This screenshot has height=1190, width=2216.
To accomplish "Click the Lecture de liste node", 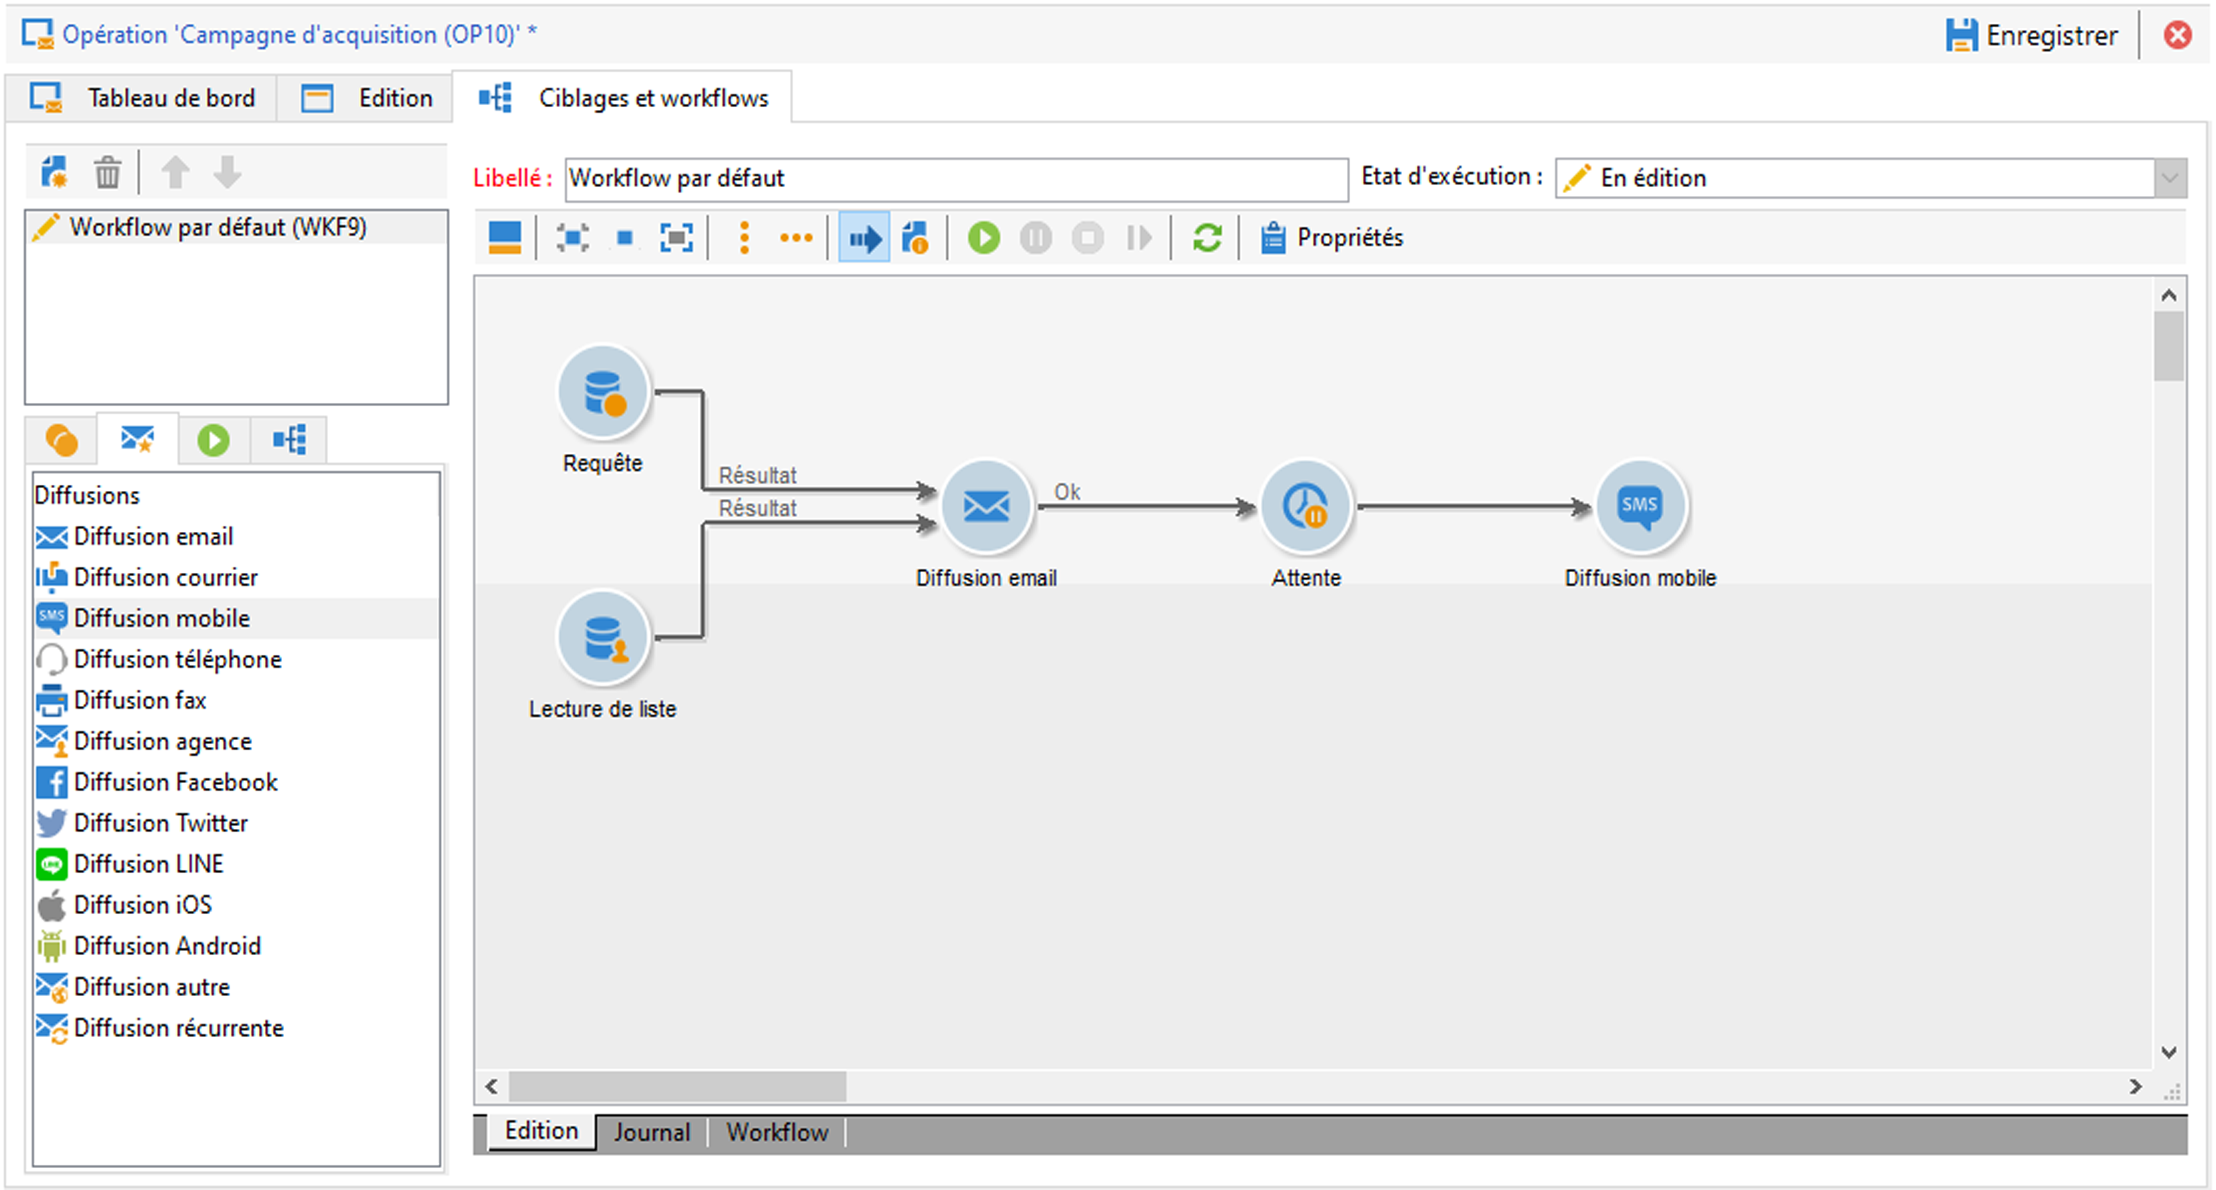I will click(x=603, y=638).
